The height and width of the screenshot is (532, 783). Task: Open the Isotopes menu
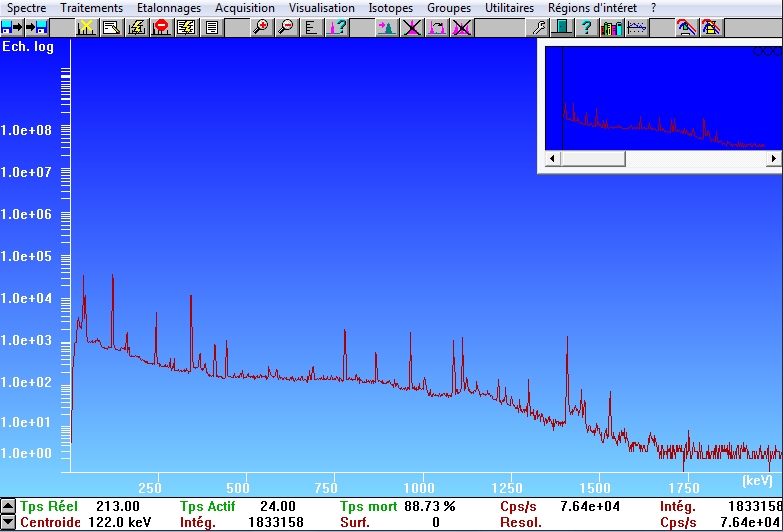390,8
